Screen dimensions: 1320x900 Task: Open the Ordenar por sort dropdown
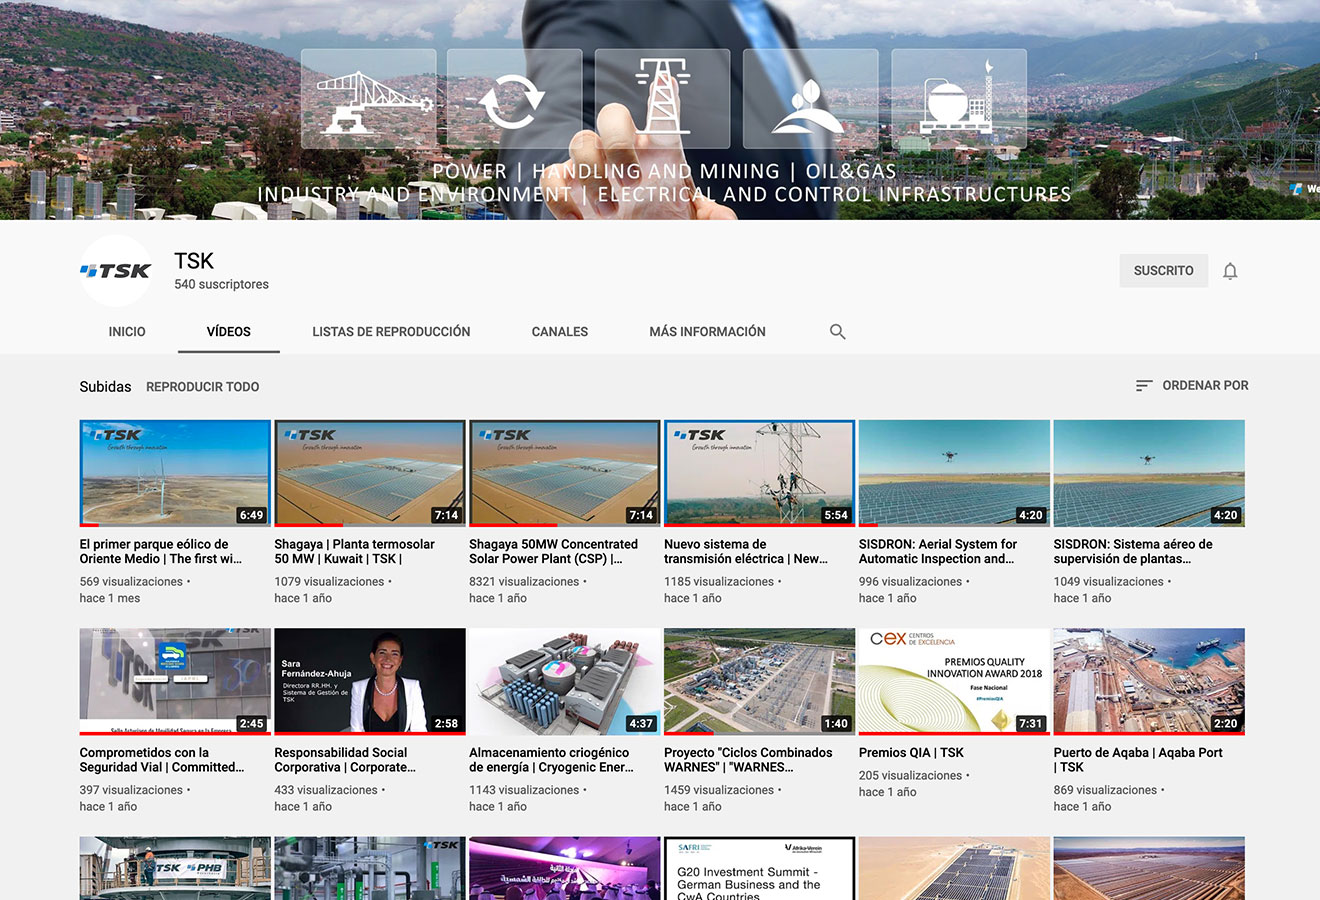tap(1192, 385)
